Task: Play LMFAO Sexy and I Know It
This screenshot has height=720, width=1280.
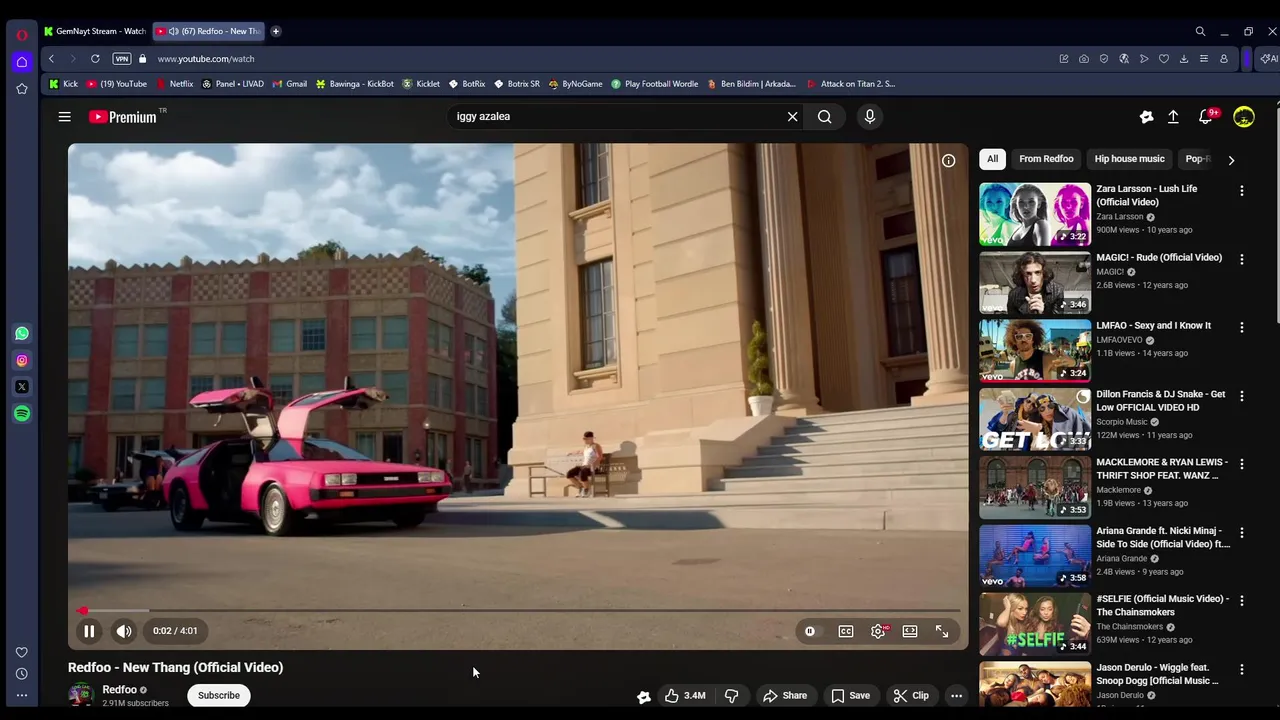Action: click(x=1035, y=350)
